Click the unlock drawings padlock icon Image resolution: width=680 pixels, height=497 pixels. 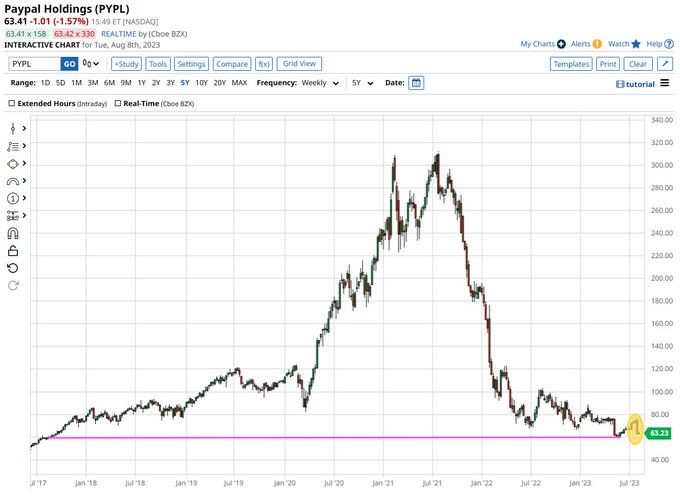tap(13, 251)
